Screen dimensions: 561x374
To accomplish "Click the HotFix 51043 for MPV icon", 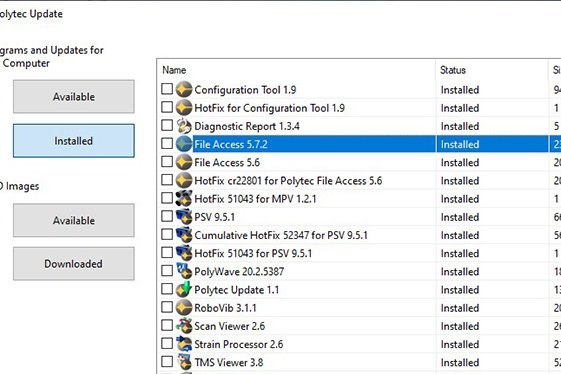I will (184, 198).
